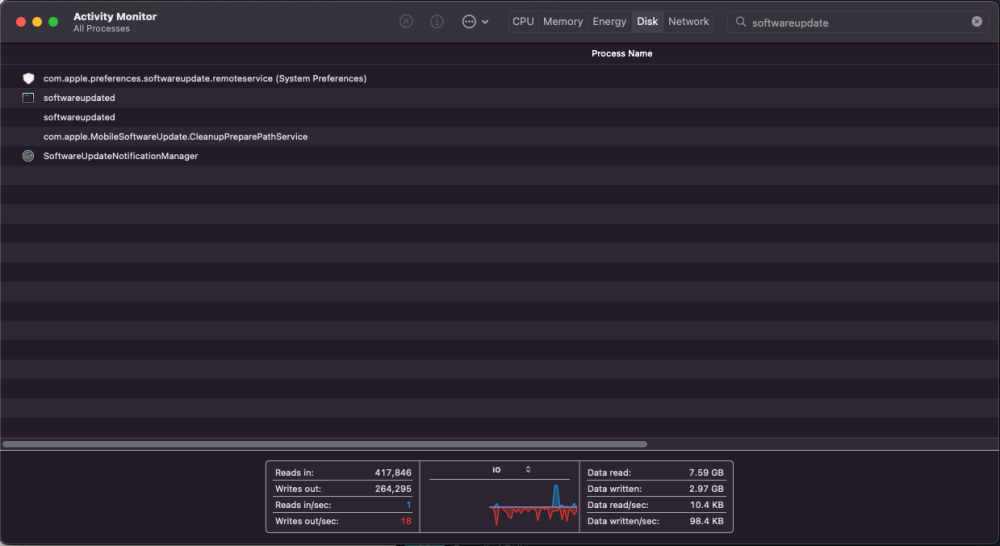The image size is (1000, 546).
Task: Click the Data read value 7.59 GB
Action: tap(706, 473)
